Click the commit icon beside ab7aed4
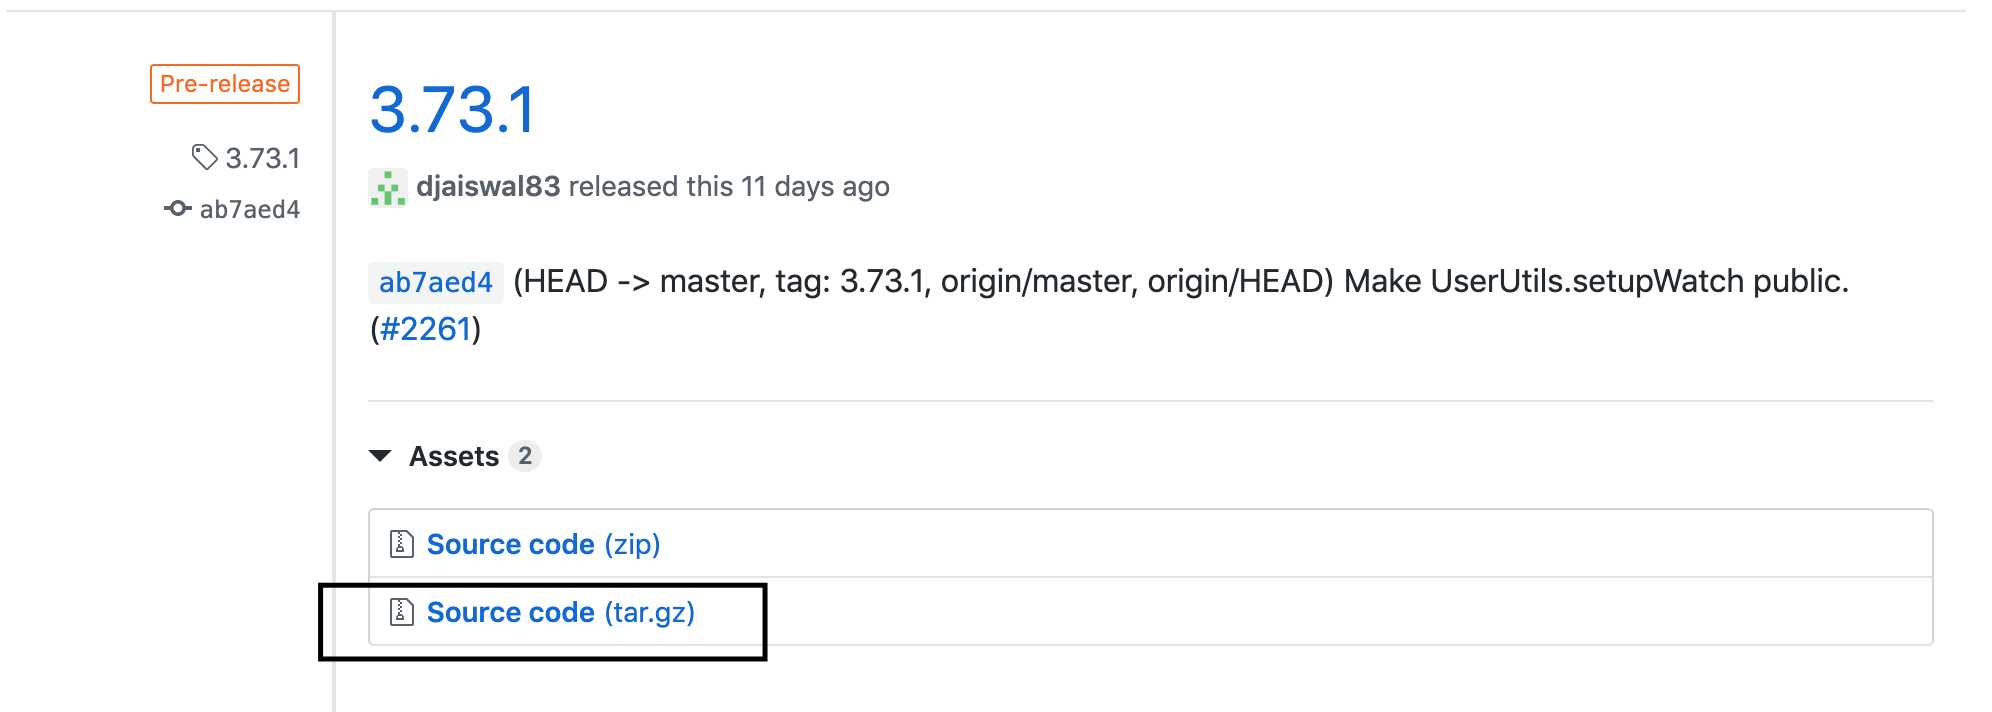The image size is (1992, 712). coord(178,209)
